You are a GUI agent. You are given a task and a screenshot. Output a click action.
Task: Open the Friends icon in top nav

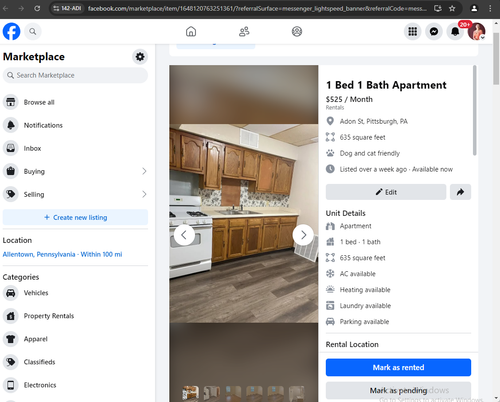[x=244, y=31]
